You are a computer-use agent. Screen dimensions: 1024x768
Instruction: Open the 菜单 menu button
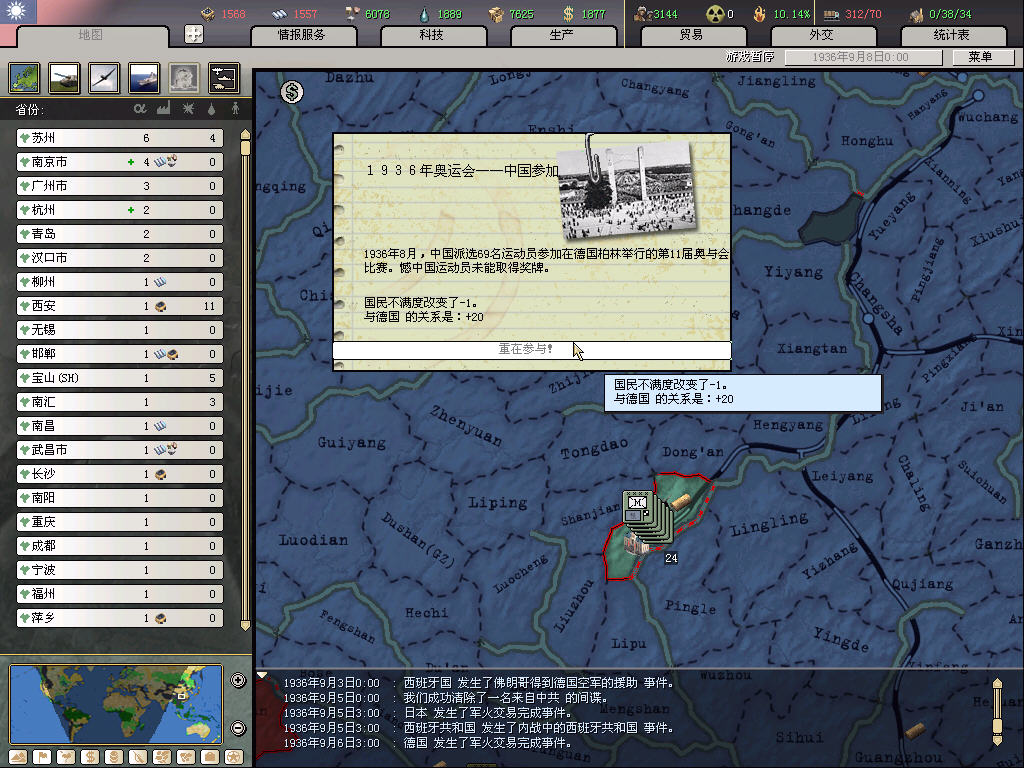tap(982, 57)
